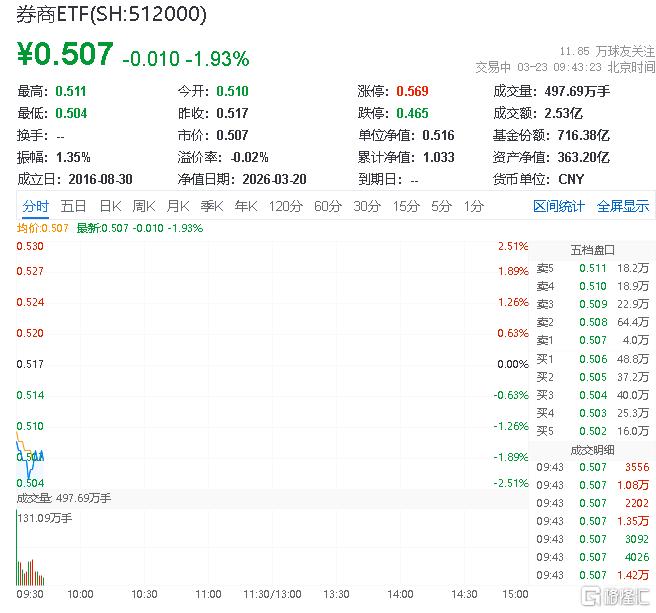Image resolution: width=656 pixels, height=613 pixels.
Task: Click 成交额 value 2.53亿
Action: [564, 113]
